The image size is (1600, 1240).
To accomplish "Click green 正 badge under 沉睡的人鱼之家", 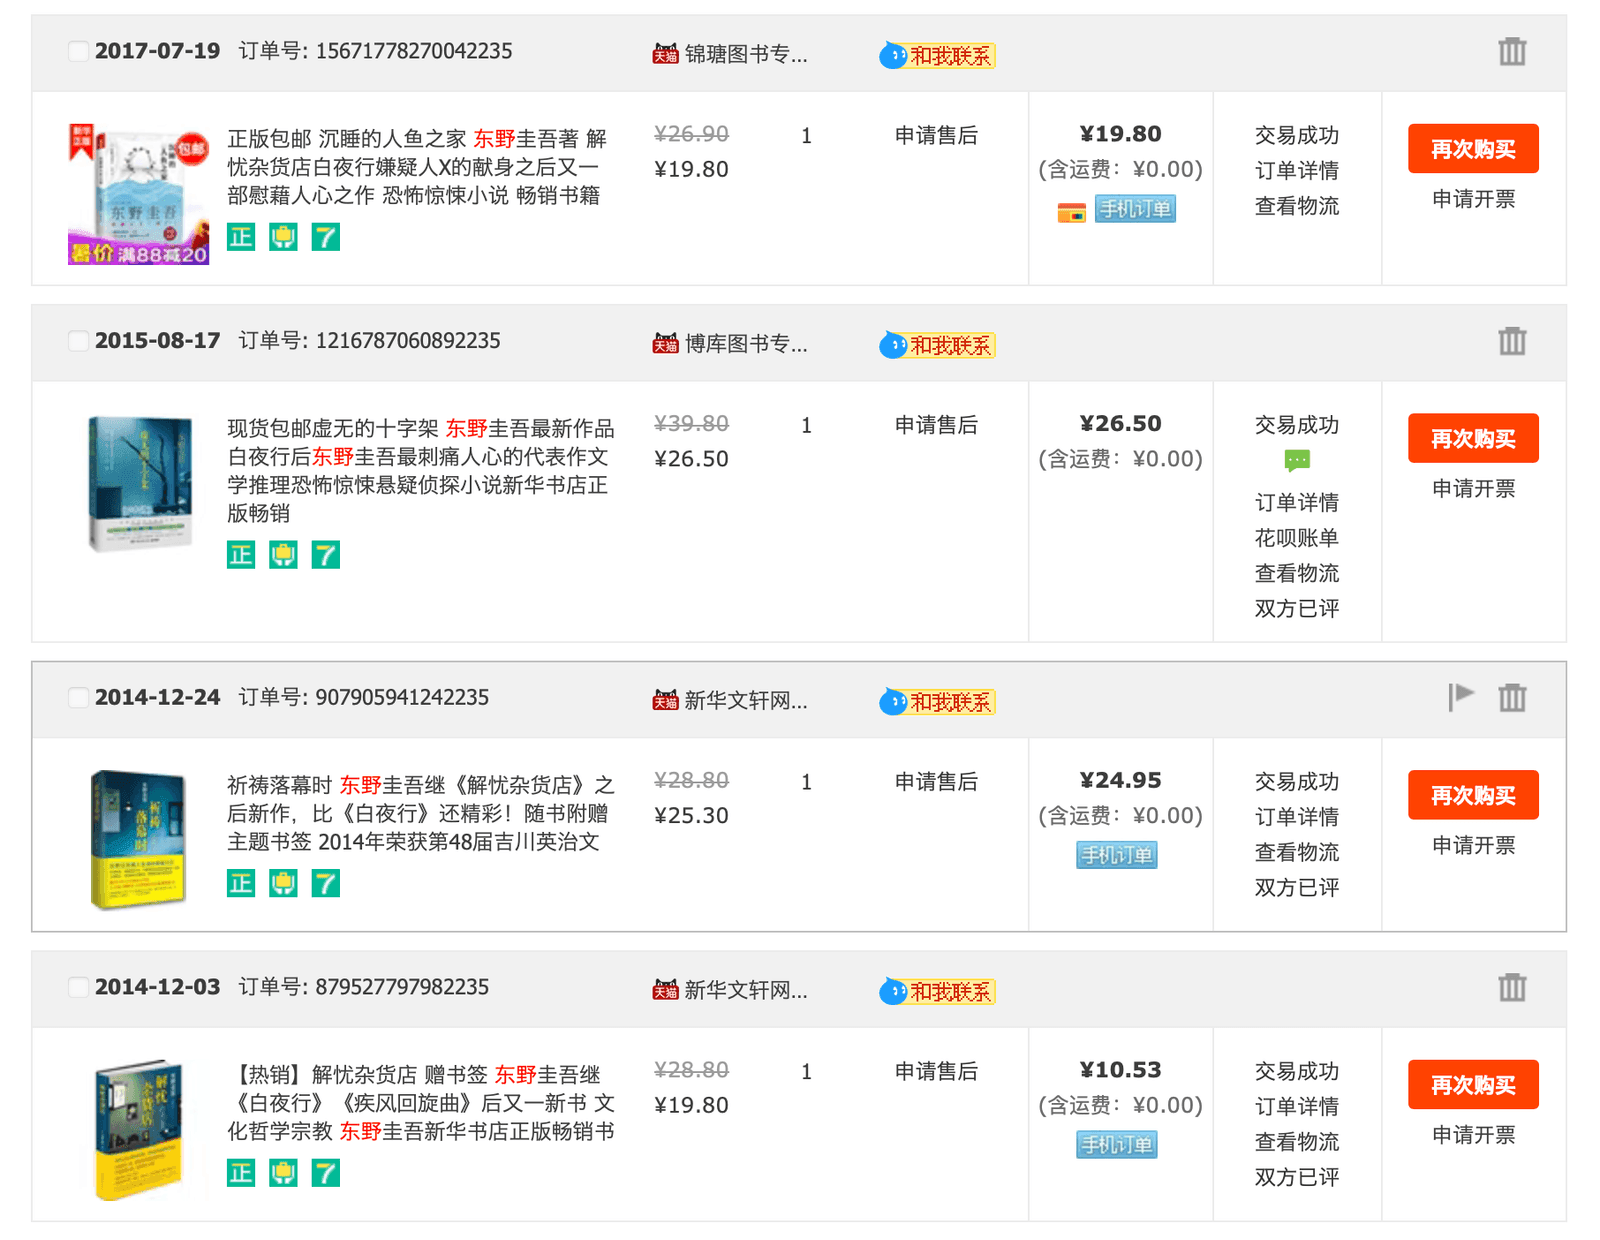I will (241, 237).
